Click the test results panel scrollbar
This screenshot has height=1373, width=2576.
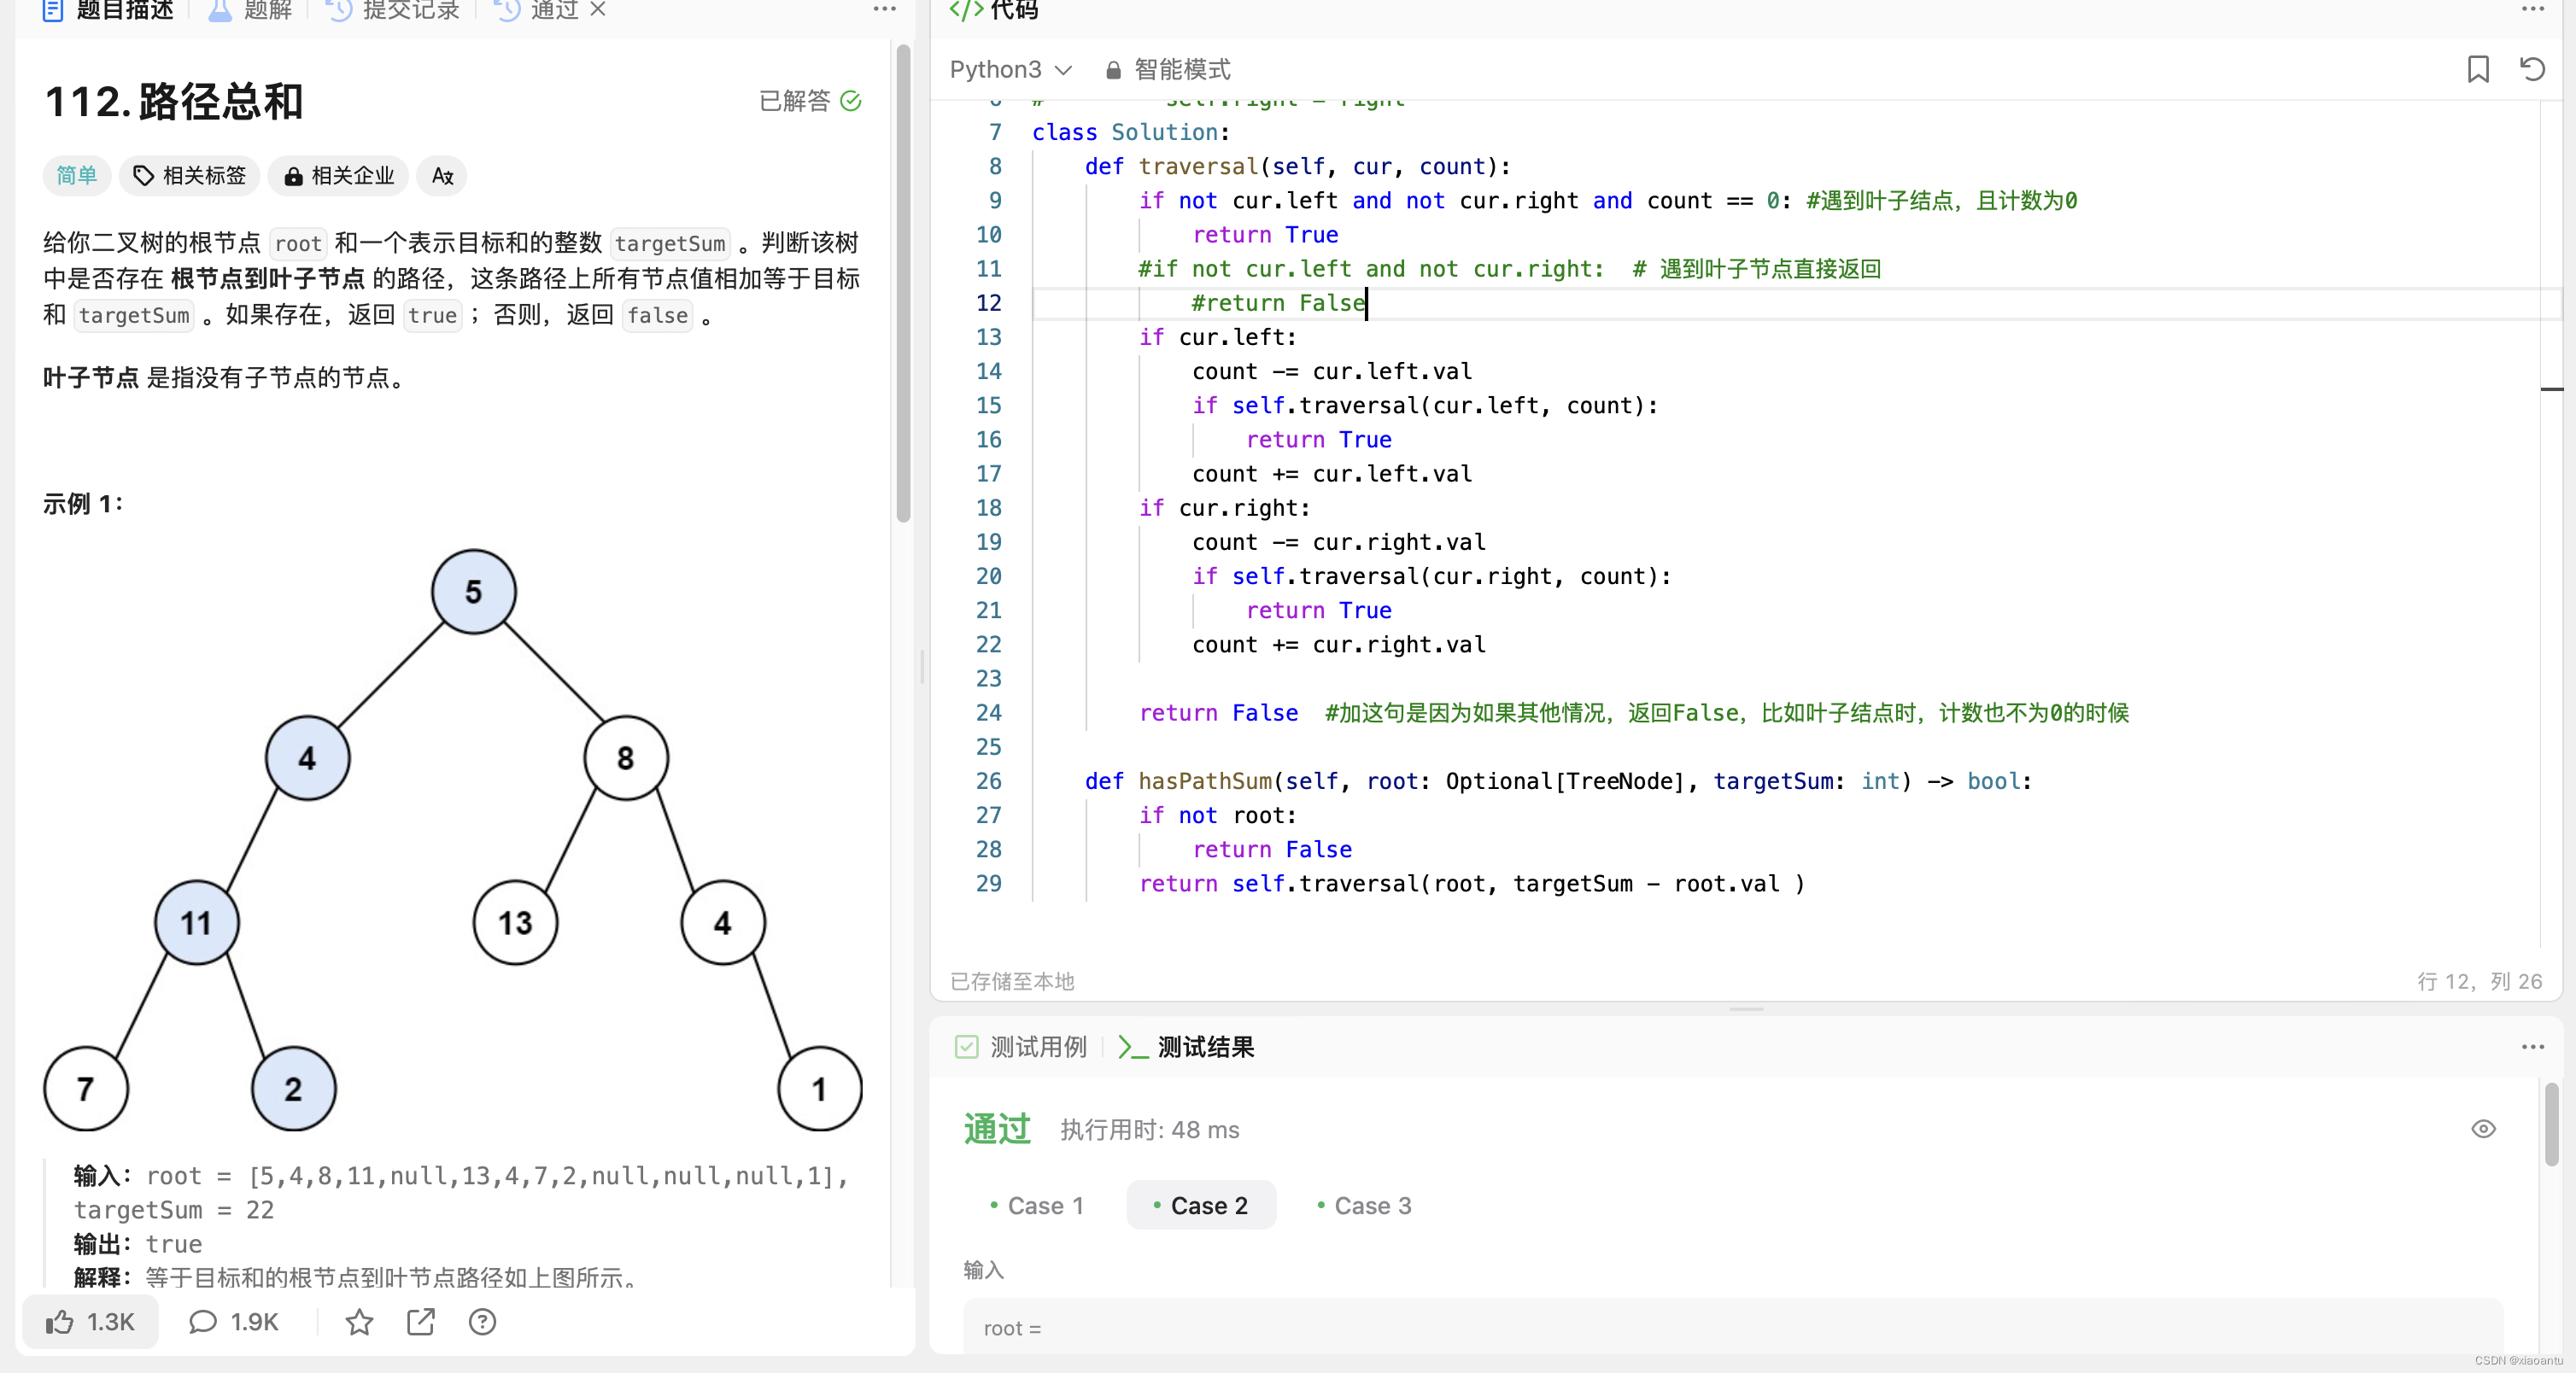2552,1124
